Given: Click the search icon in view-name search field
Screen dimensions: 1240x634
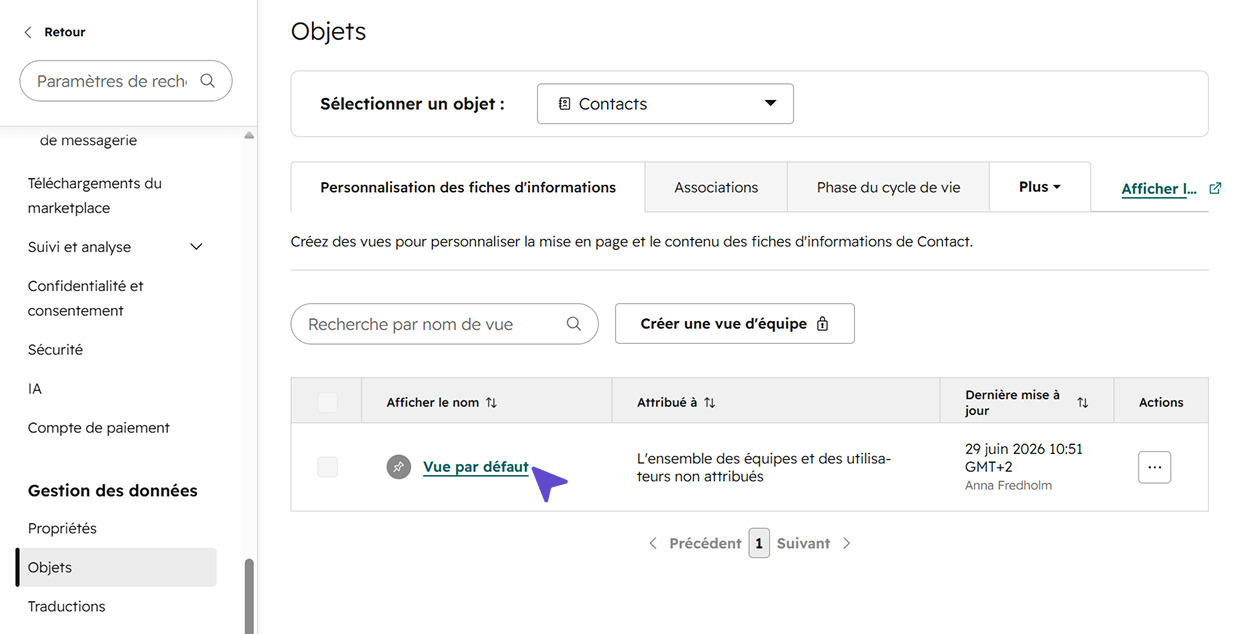Looking at the screenshot, I should pos(574,324).
